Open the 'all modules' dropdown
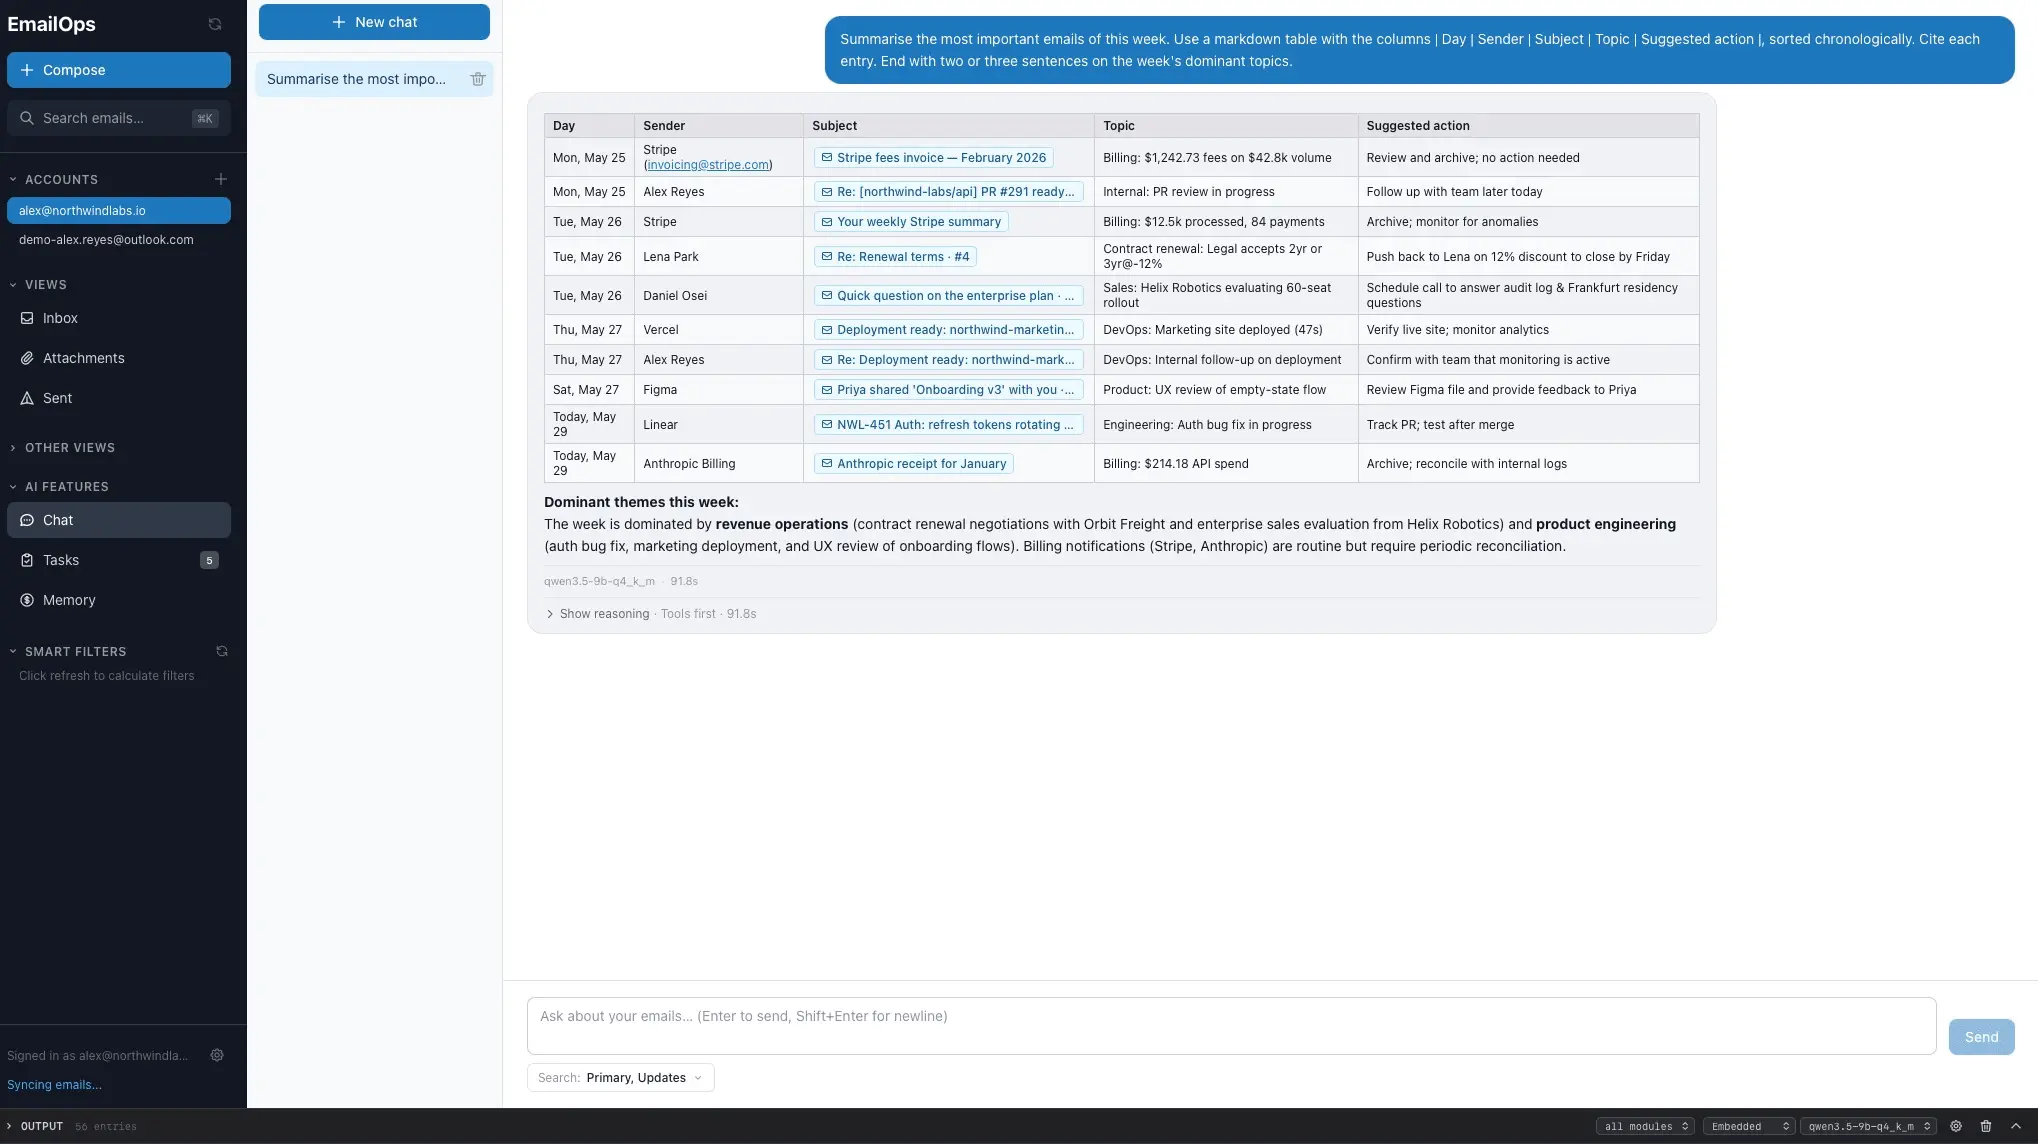 [x=1645, y=1126]
